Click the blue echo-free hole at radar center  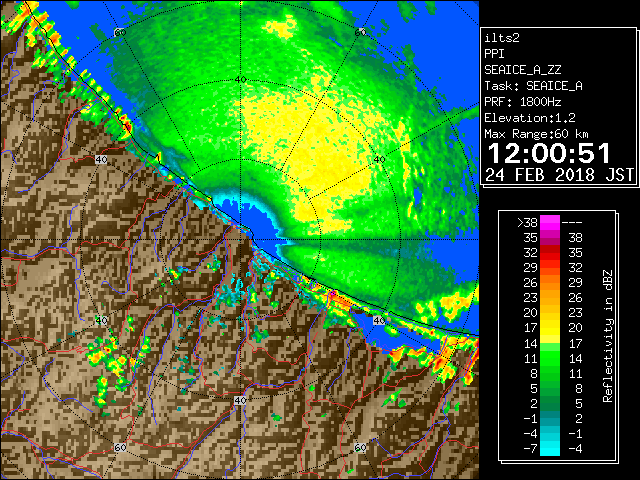tap(255, 220)
